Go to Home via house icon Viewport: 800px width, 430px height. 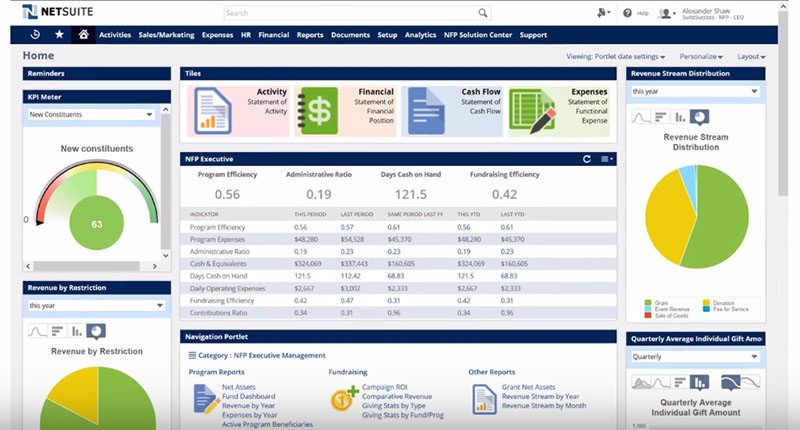83,35
